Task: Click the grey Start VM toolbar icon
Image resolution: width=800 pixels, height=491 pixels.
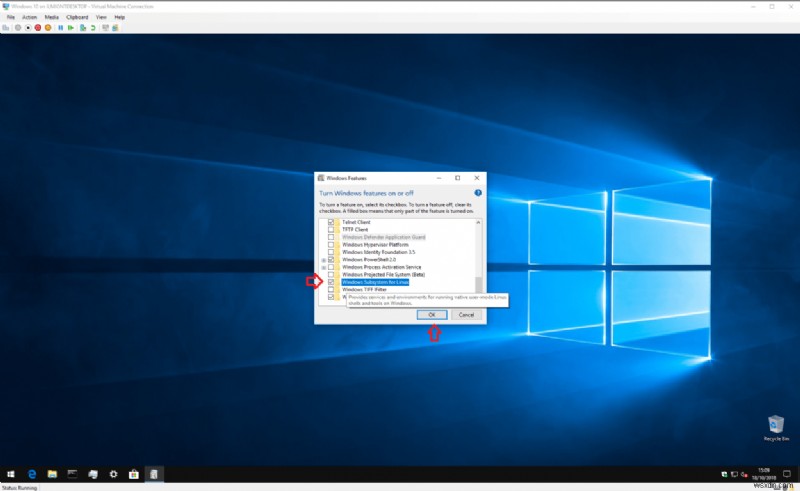Action: click(18, 28)
